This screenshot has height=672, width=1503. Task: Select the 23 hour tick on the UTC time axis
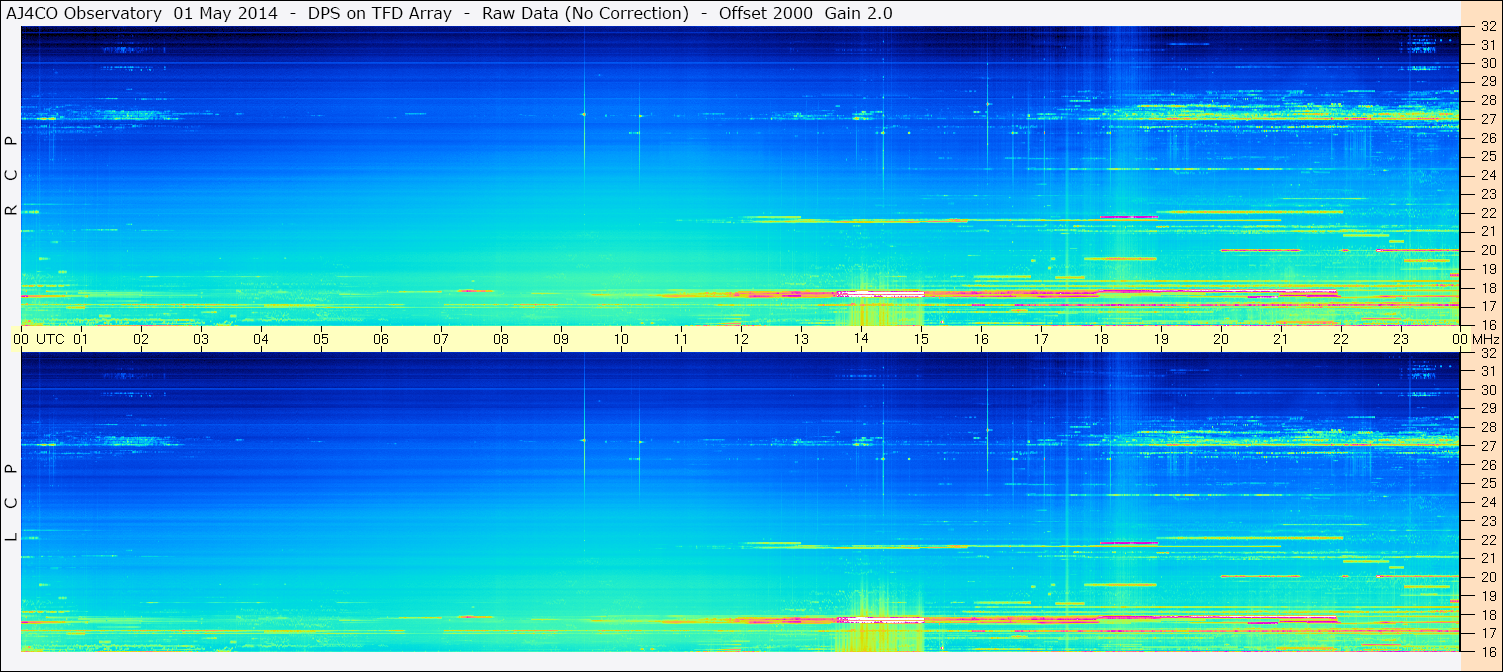(x=1401, y=339)
